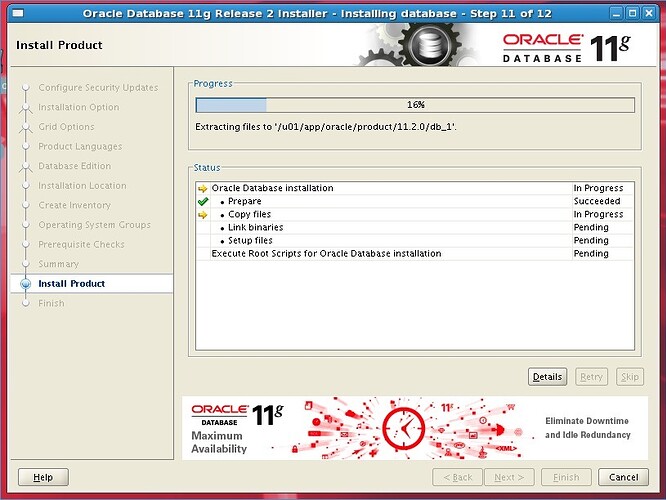Open Help from the bottom-left button

pyautogui.click(x=43, y=477)
